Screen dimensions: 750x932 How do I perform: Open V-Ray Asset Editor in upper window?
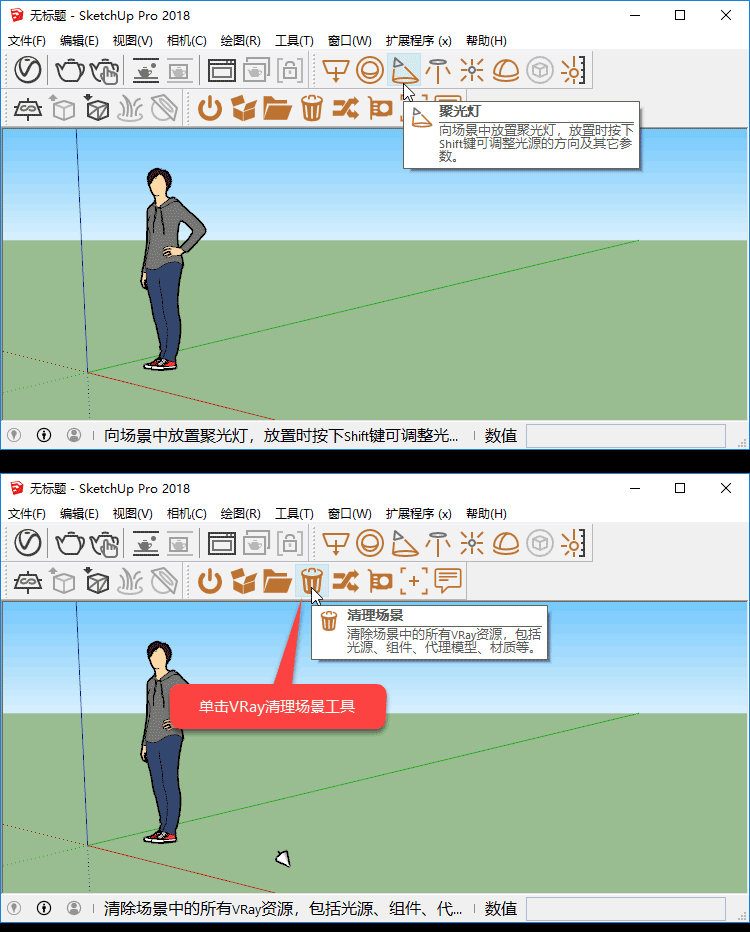click(28, 70)
